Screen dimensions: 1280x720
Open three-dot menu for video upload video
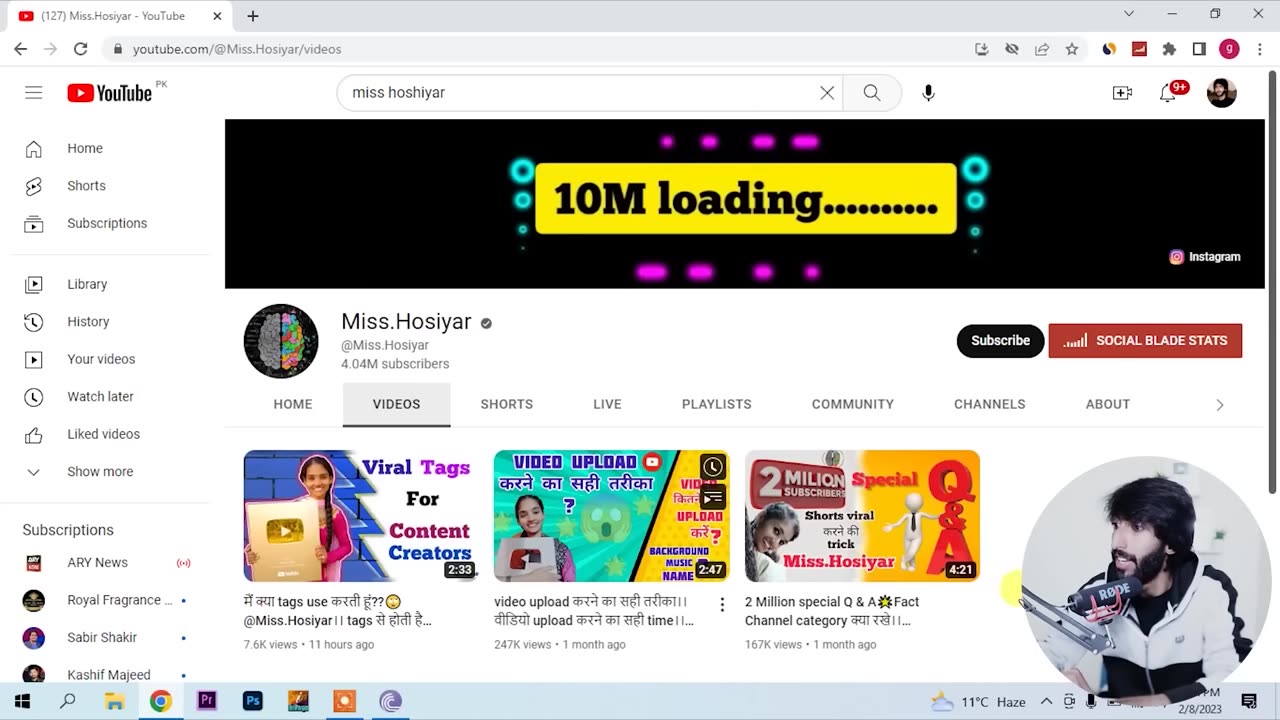pos(722,605)
